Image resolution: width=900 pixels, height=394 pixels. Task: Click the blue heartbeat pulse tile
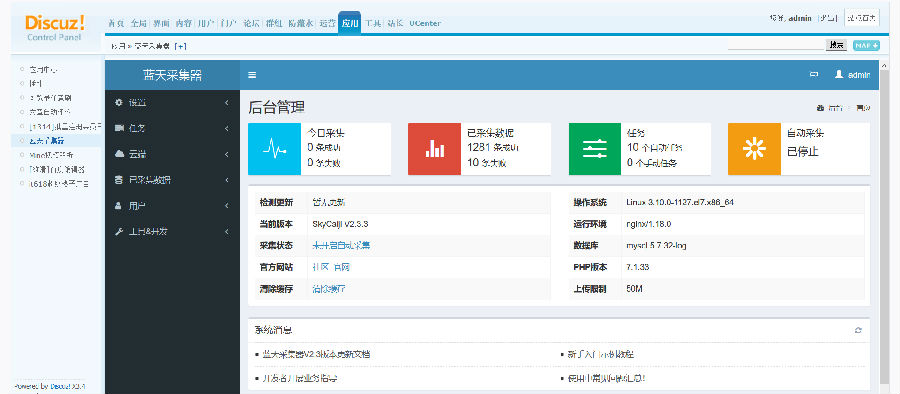tap(274, 149)
